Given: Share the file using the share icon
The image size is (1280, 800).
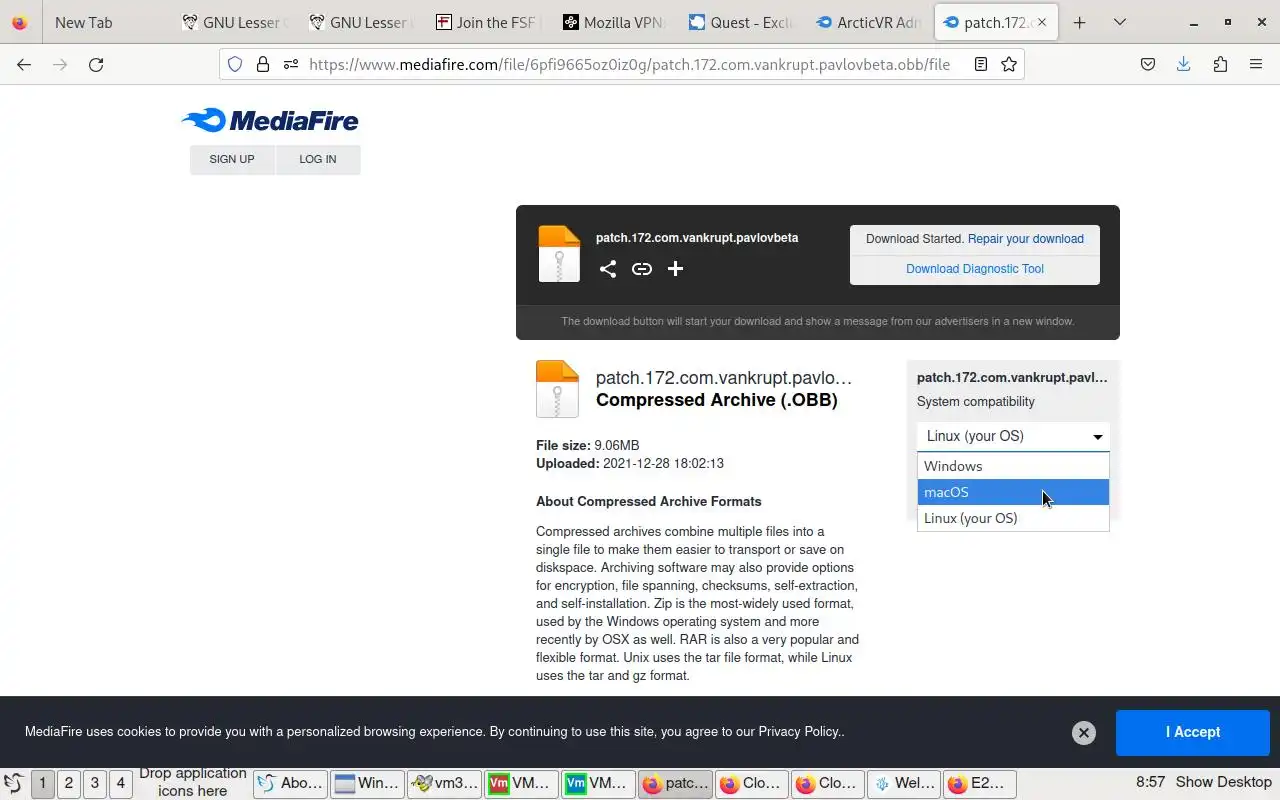Looking at the screenshot, I should pyautogui.click(x=608, y=268).
